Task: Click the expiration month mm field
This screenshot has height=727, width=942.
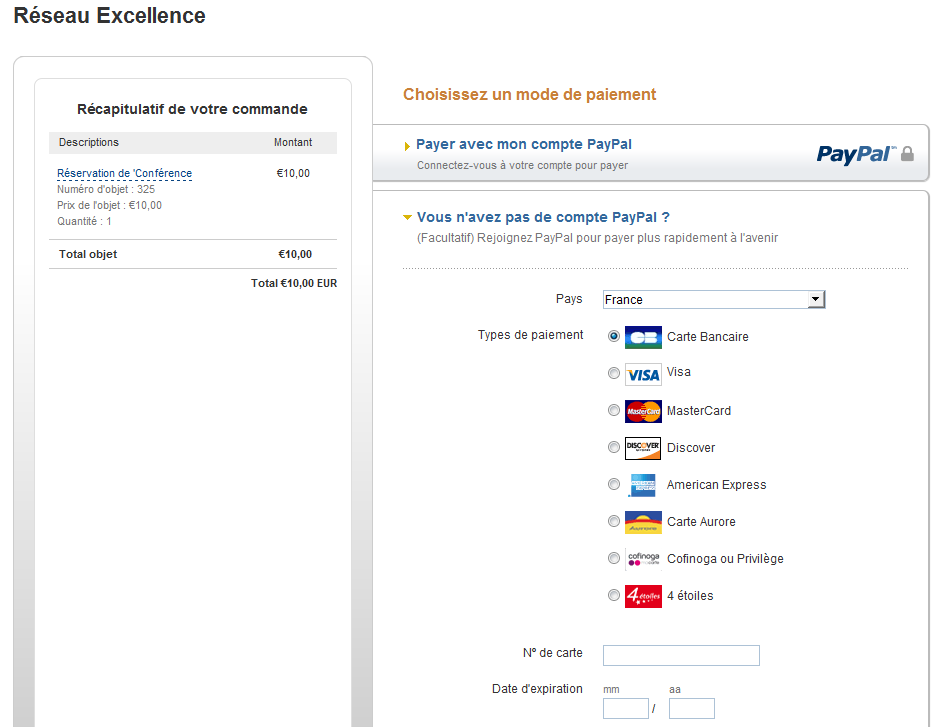Action: coord(626,708)
